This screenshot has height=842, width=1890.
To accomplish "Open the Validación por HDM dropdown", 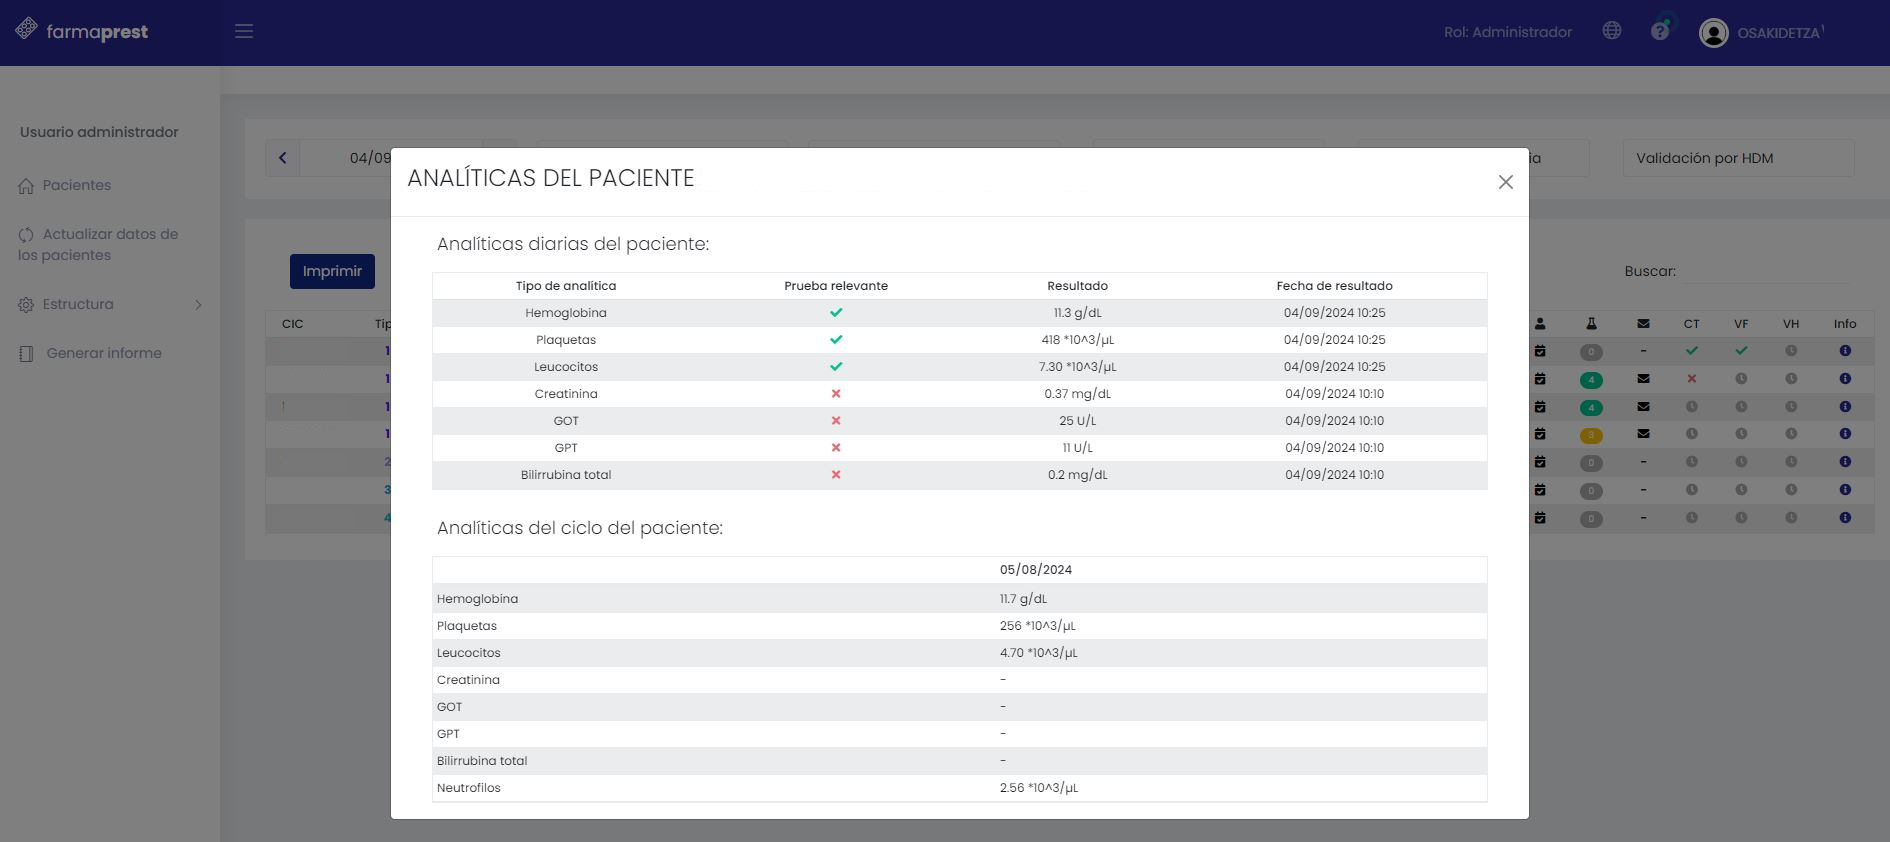I will click(x=1738, y=158).
